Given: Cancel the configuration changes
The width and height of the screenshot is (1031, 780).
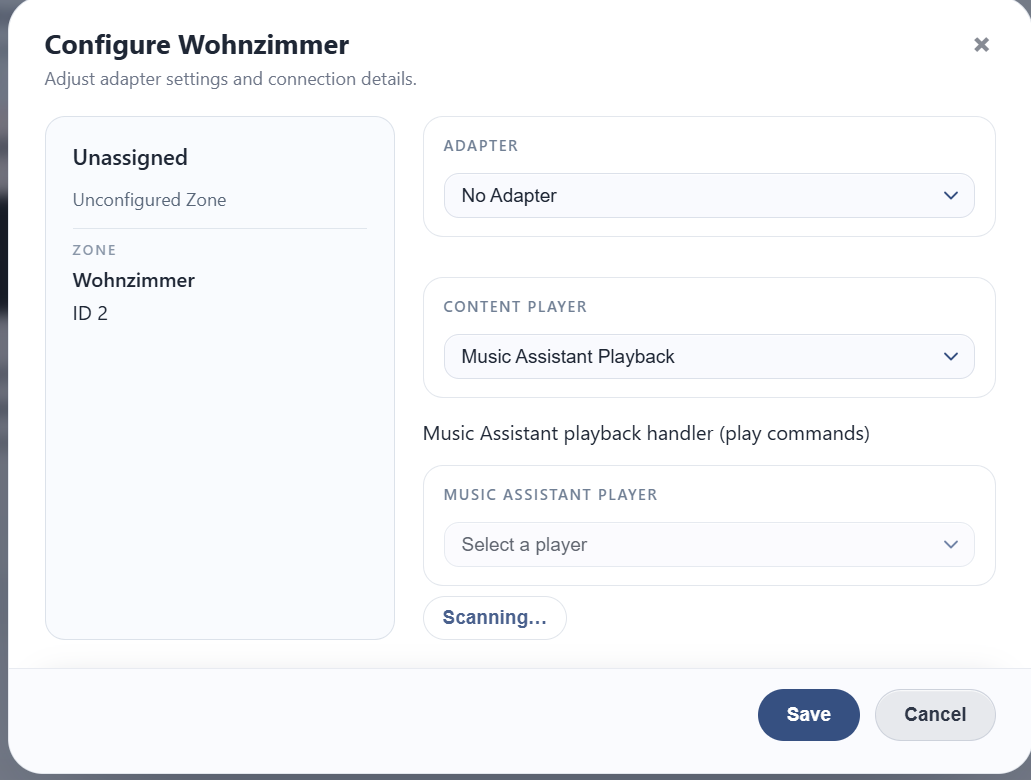Looking at the screenshot, I should tap(934, 714).
